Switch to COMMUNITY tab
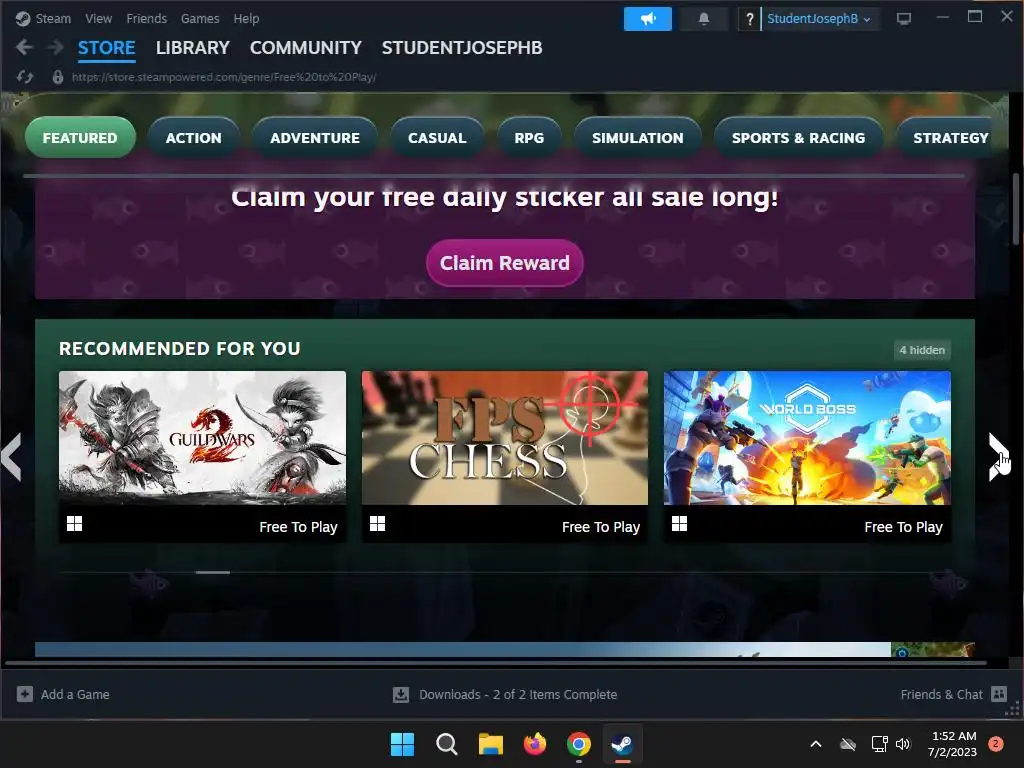Viewport: 1024px width, 768px height. (306, 48)
